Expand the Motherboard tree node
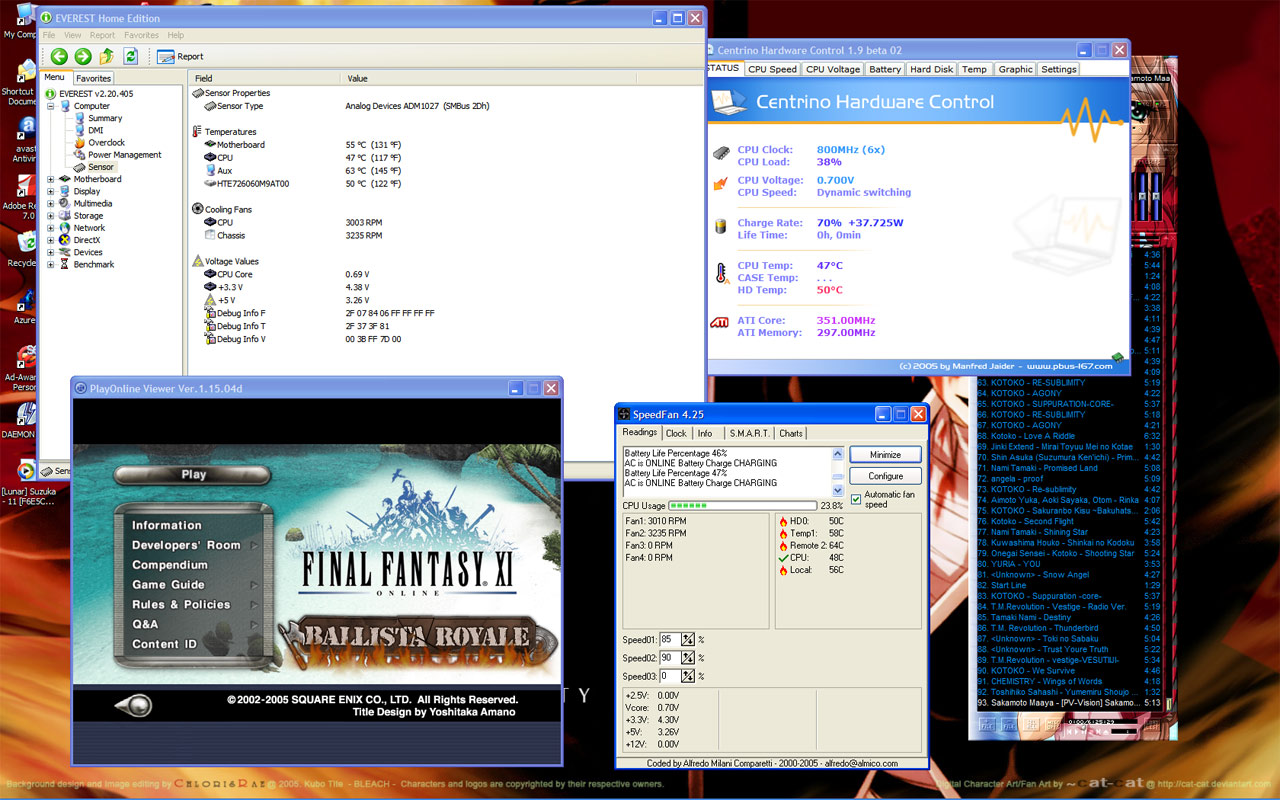Image resolution: width=1280 pixels, height=800 pixels. (51, 180)
